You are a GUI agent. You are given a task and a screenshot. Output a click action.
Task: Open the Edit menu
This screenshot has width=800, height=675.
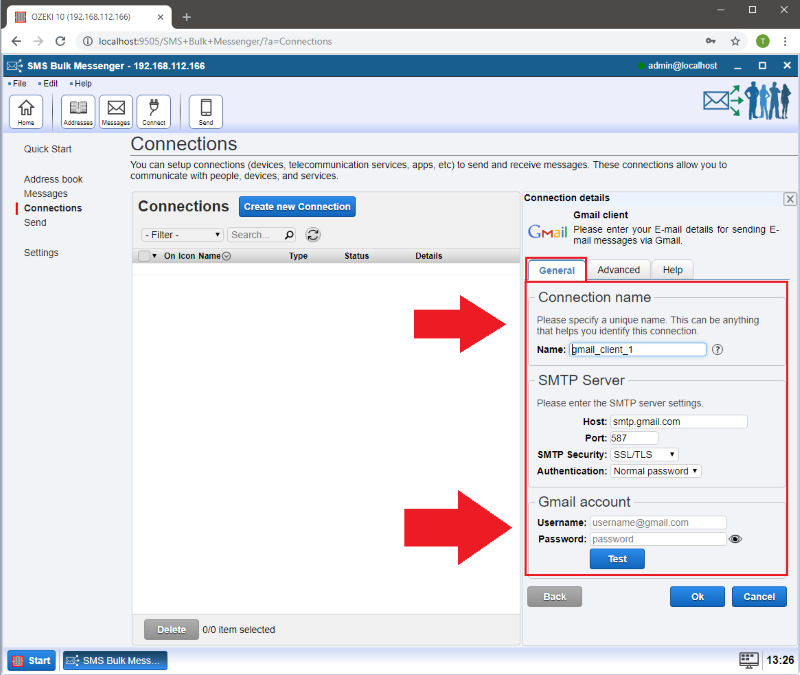point(50,83)
